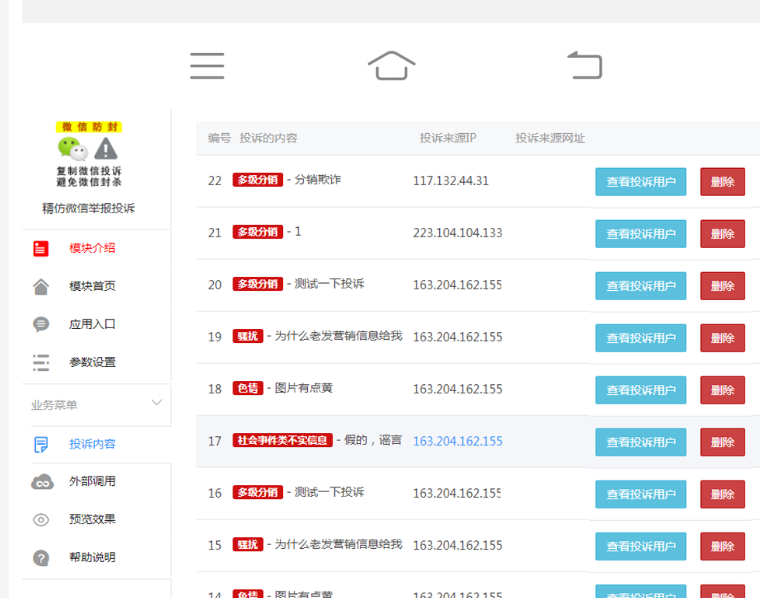
Task: Delete complaint row 17
Action: click(x=722, y=442)
